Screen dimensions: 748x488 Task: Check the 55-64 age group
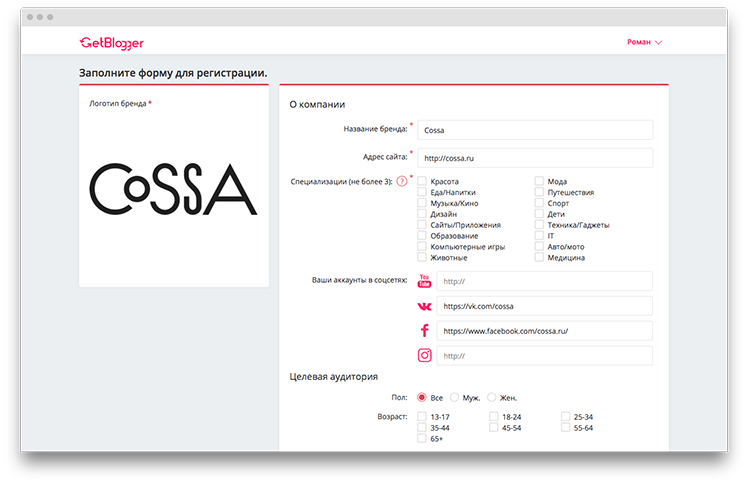565,427
